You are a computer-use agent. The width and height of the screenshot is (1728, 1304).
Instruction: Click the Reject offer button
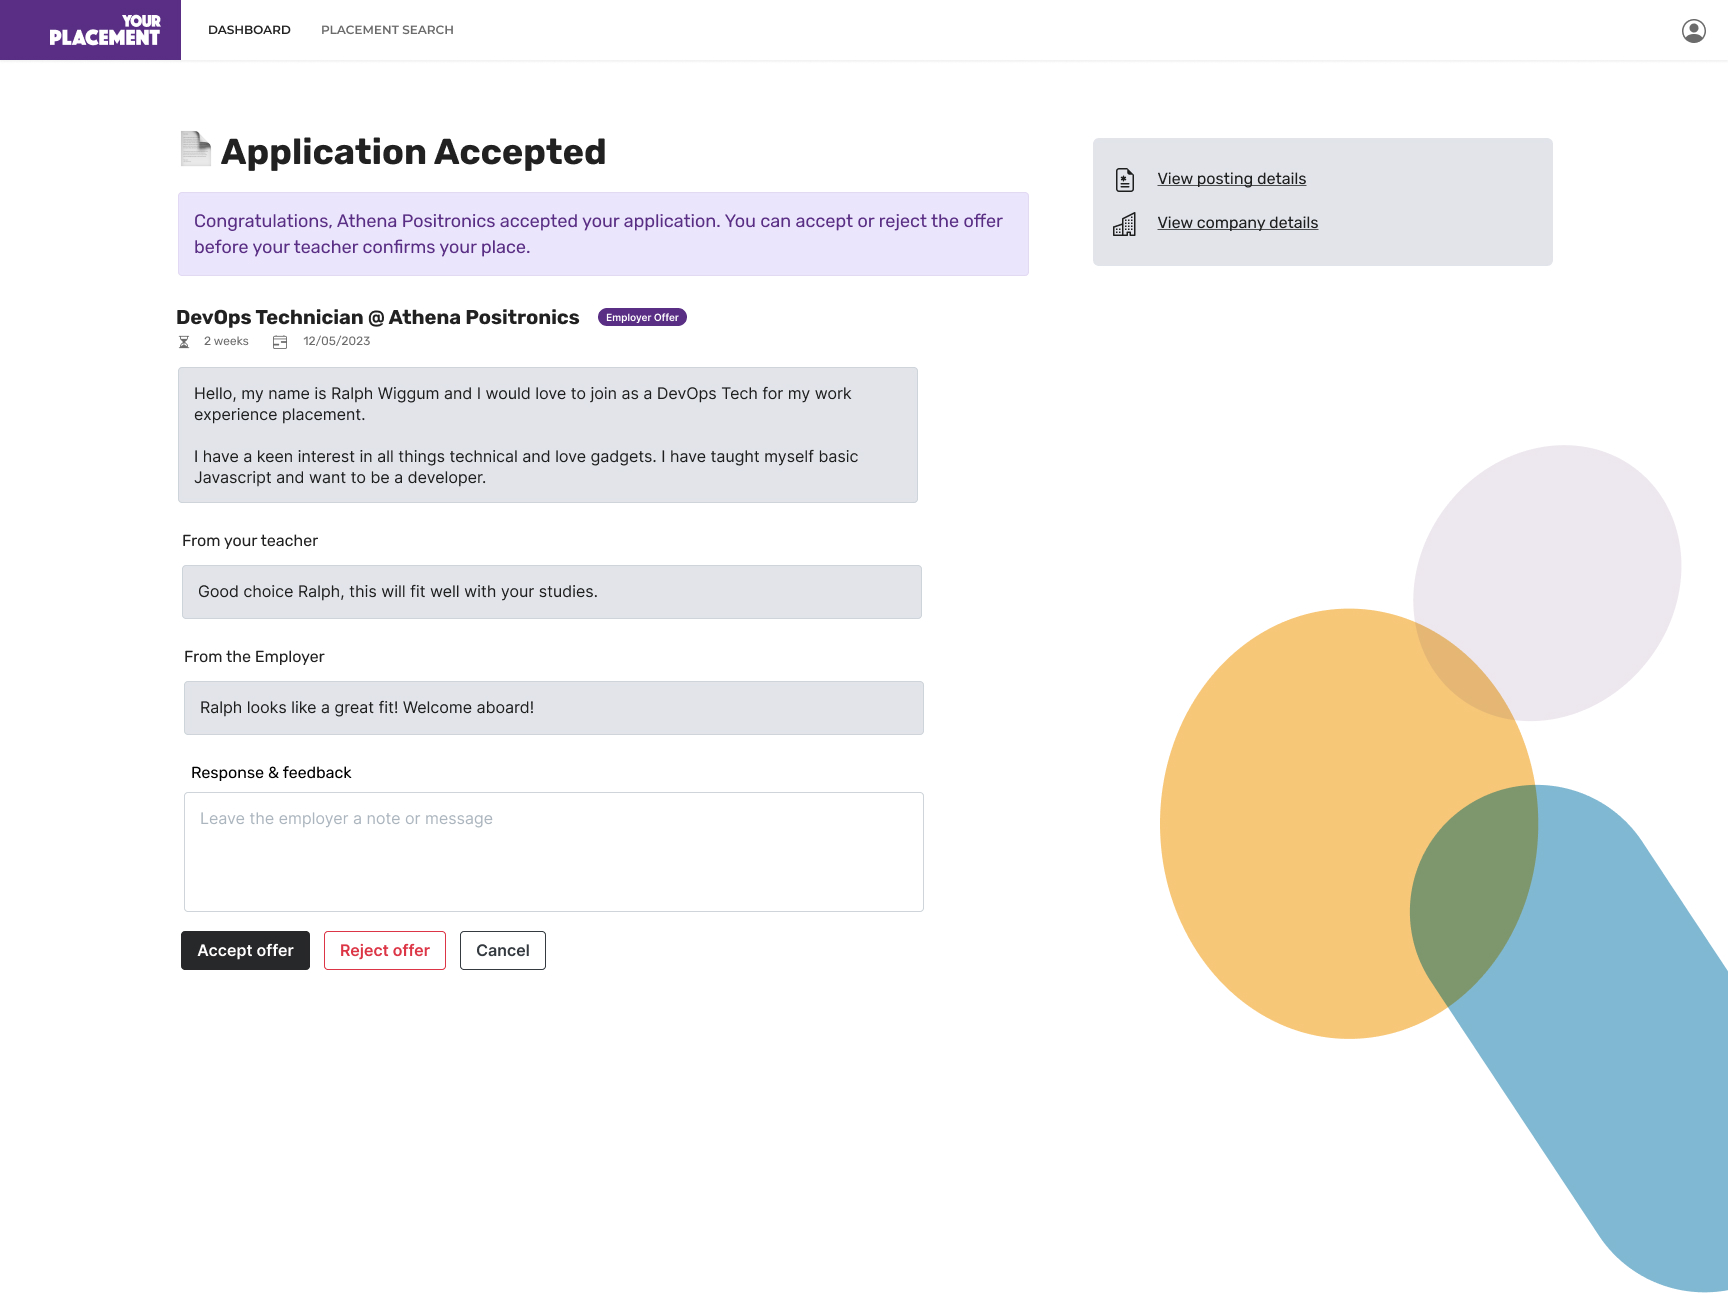pos(385,950)
